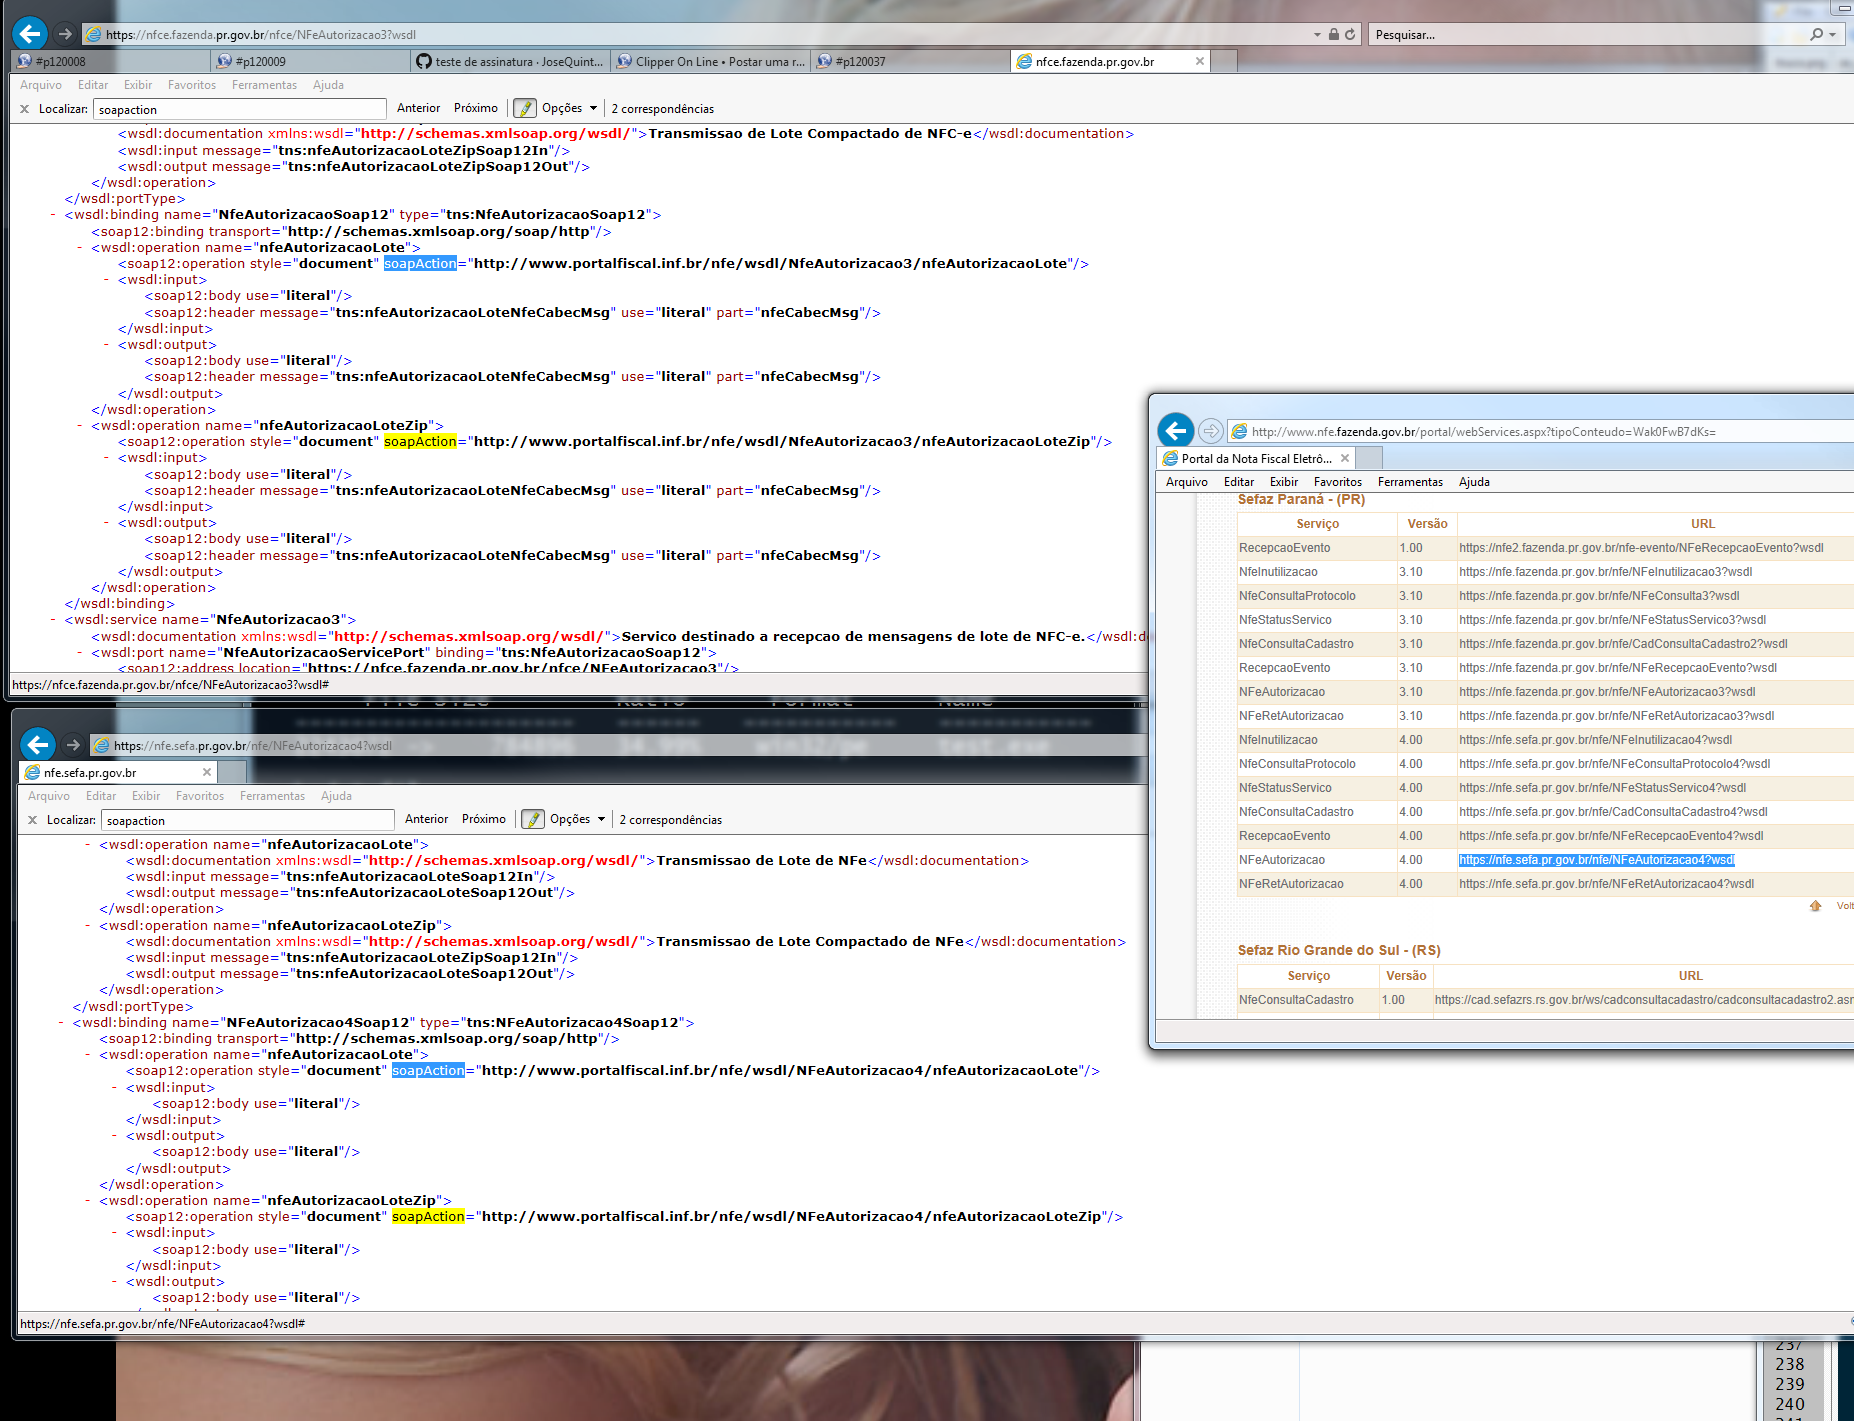
Task: Collapse the wsdl:service NfeAutorizacao3 node
Action: [x=53, y=620]
